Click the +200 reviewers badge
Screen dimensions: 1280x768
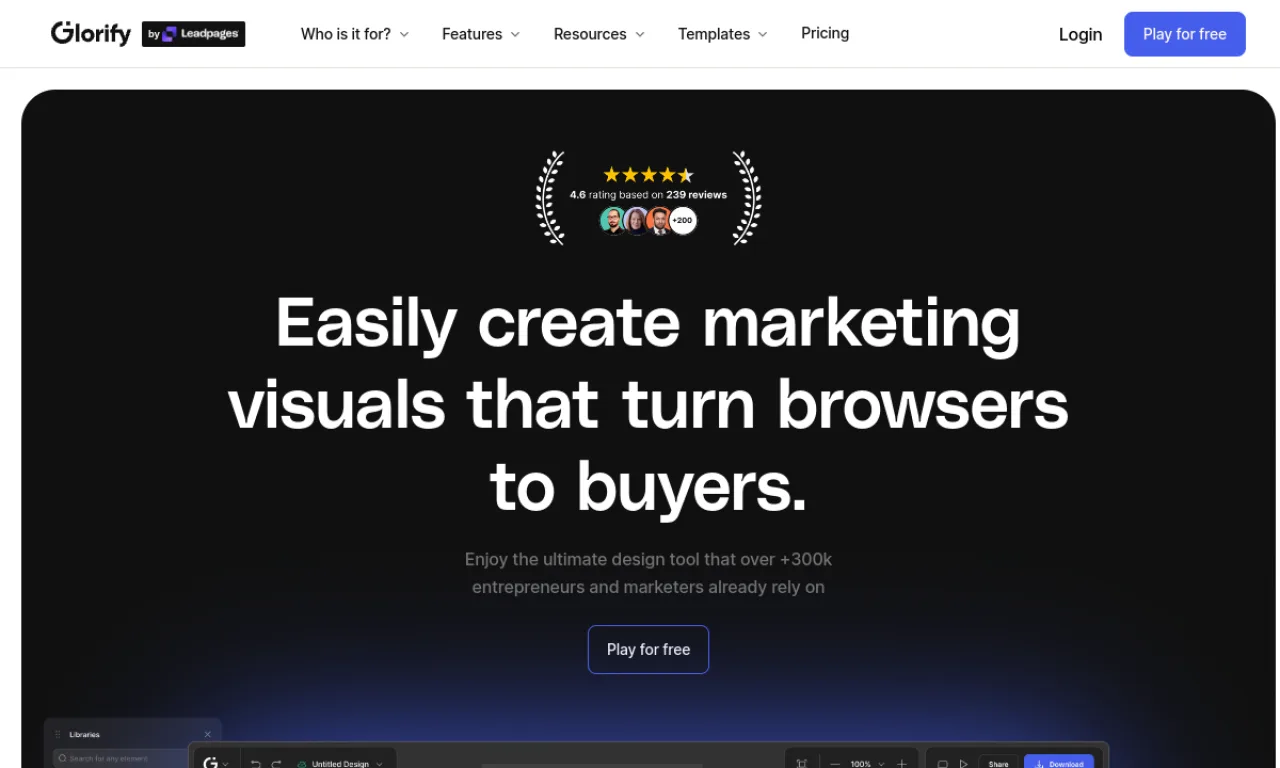click(x=683, y=221)
